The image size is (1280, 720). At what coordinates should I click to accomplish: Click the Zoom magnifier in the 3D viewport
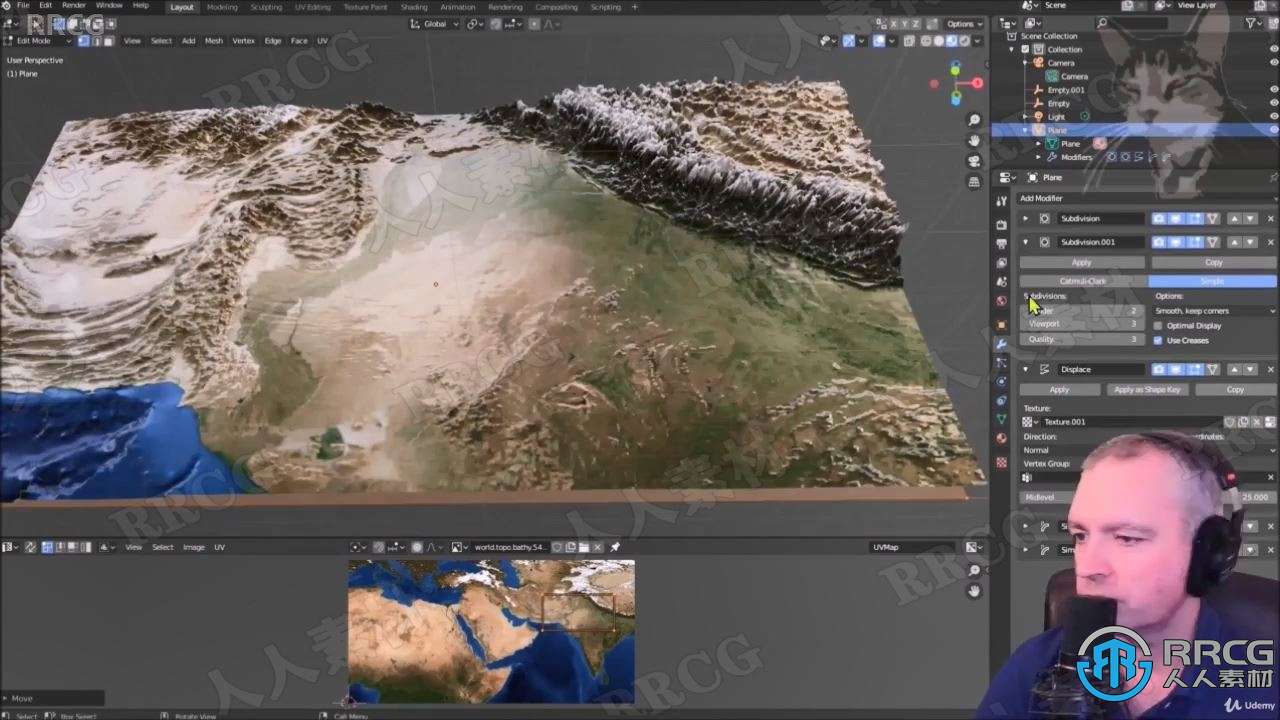point(974,120)
